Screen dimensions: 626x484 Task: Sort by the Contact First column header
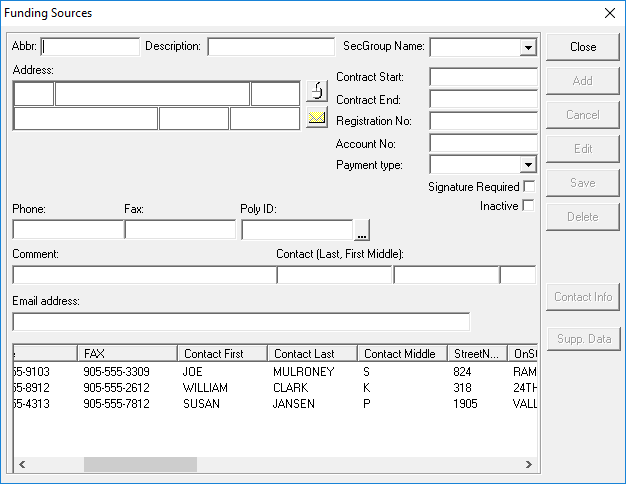[222, 354]
